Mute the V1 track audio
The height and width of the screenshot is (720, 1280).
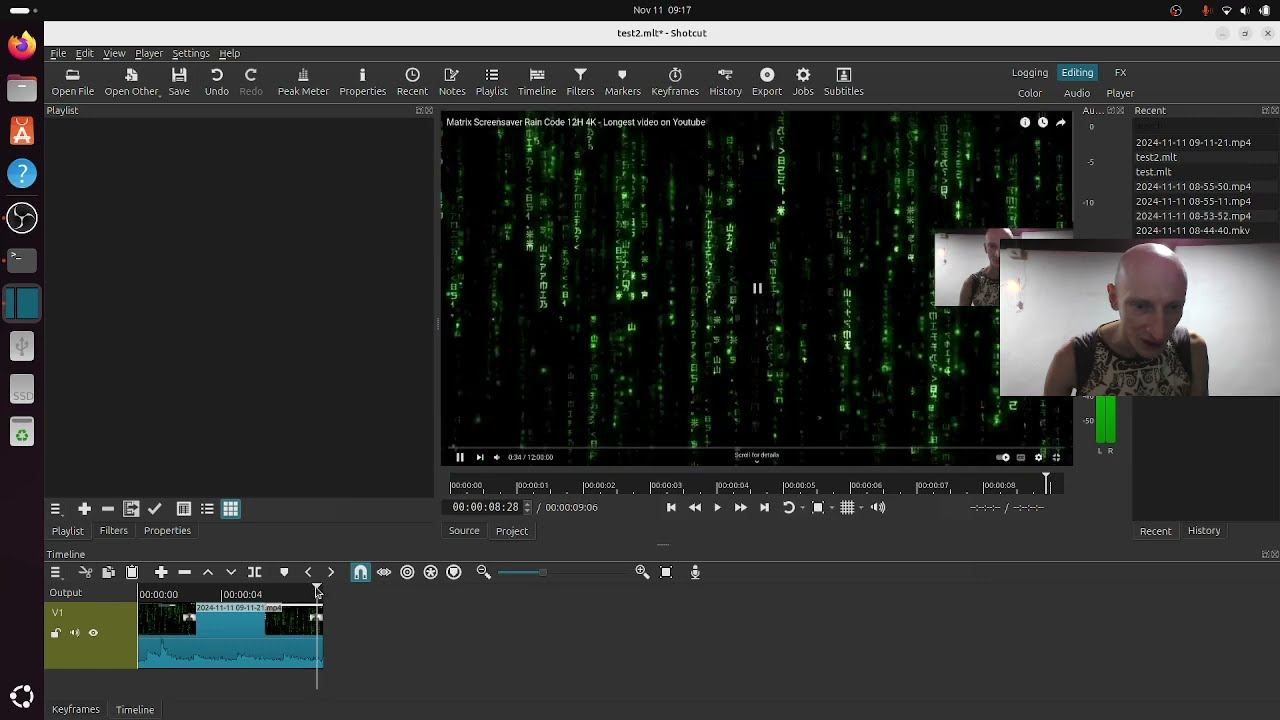(x=74, y=633)
